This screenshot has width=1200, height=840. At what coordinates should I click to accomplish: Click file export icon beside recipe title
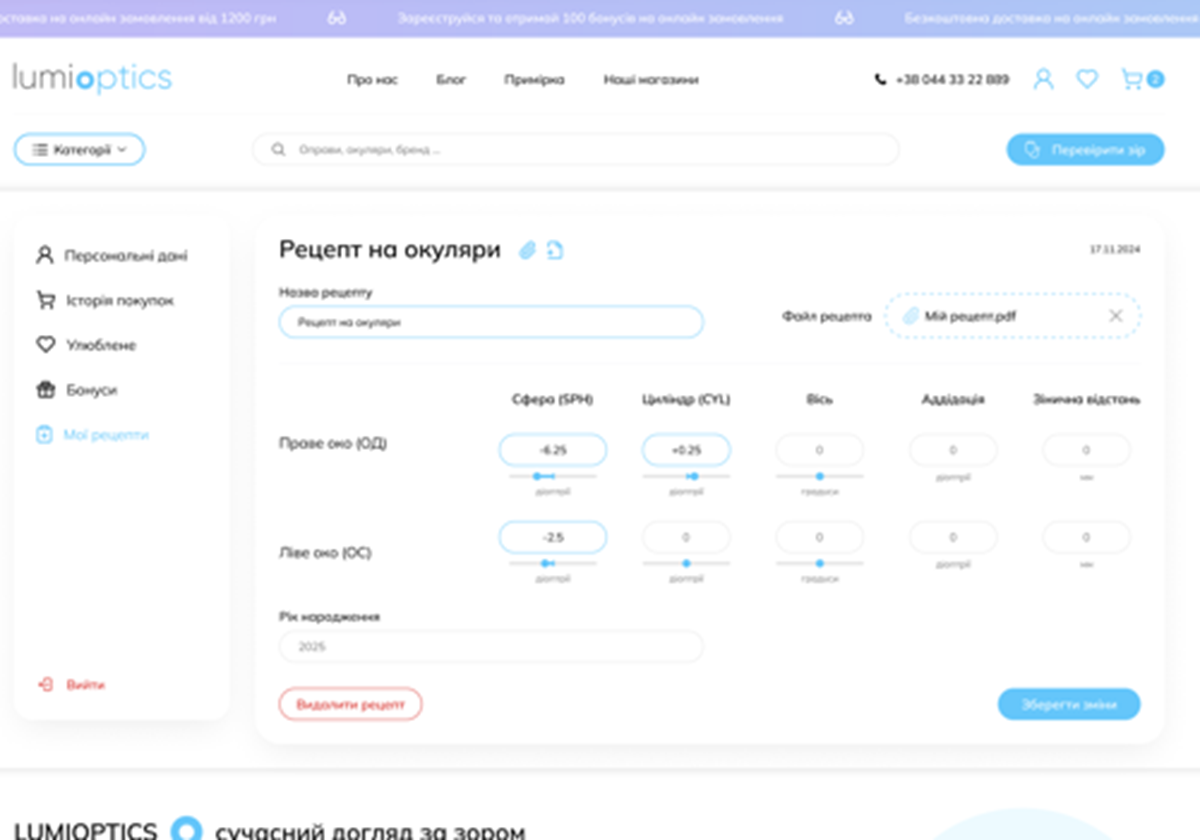click(x=555, y=250)
